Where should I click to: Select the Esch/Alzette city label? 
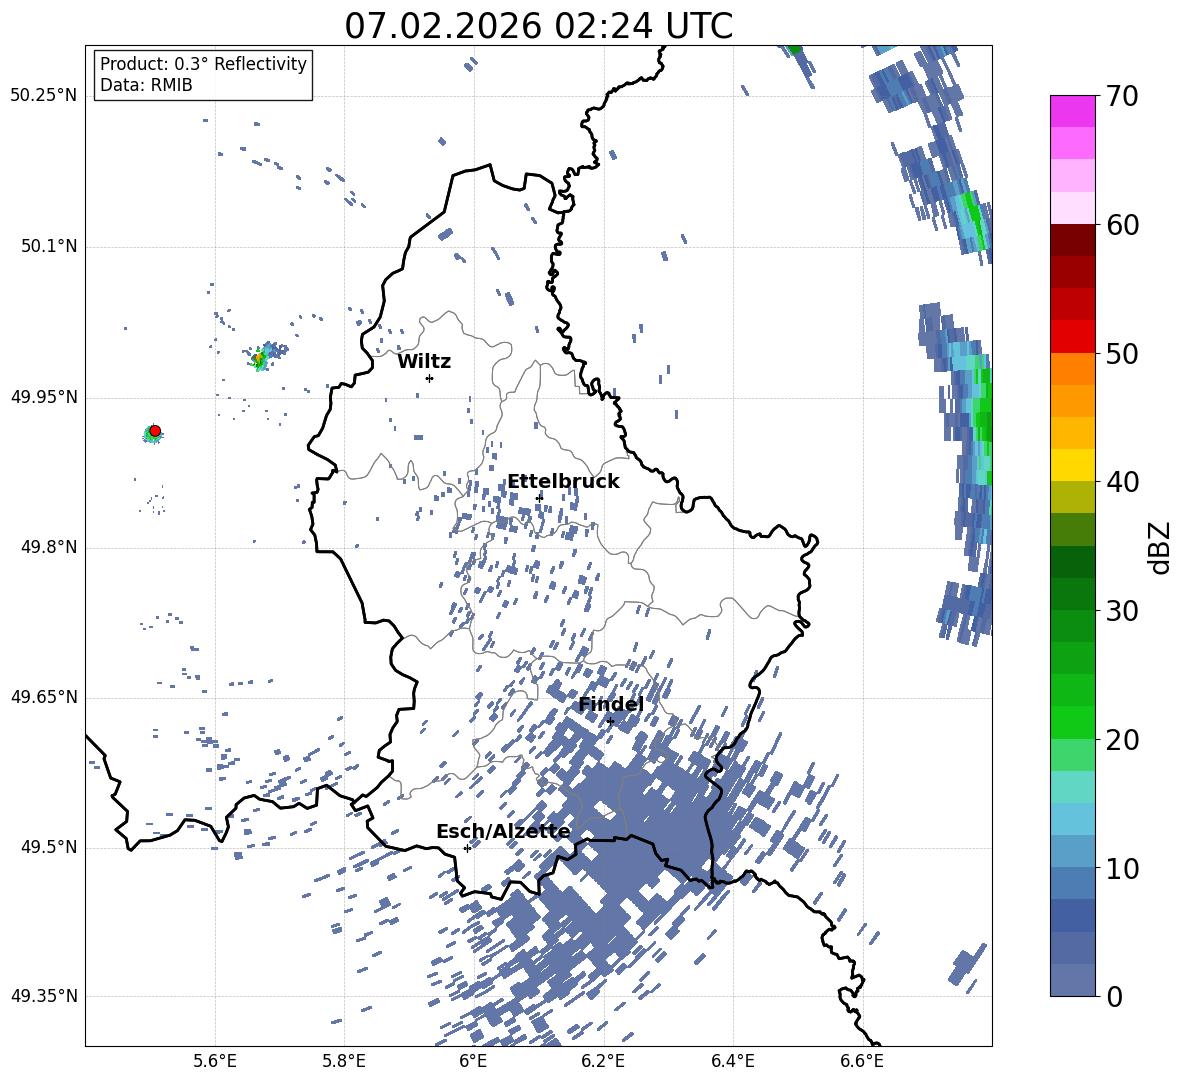[503, 832]
